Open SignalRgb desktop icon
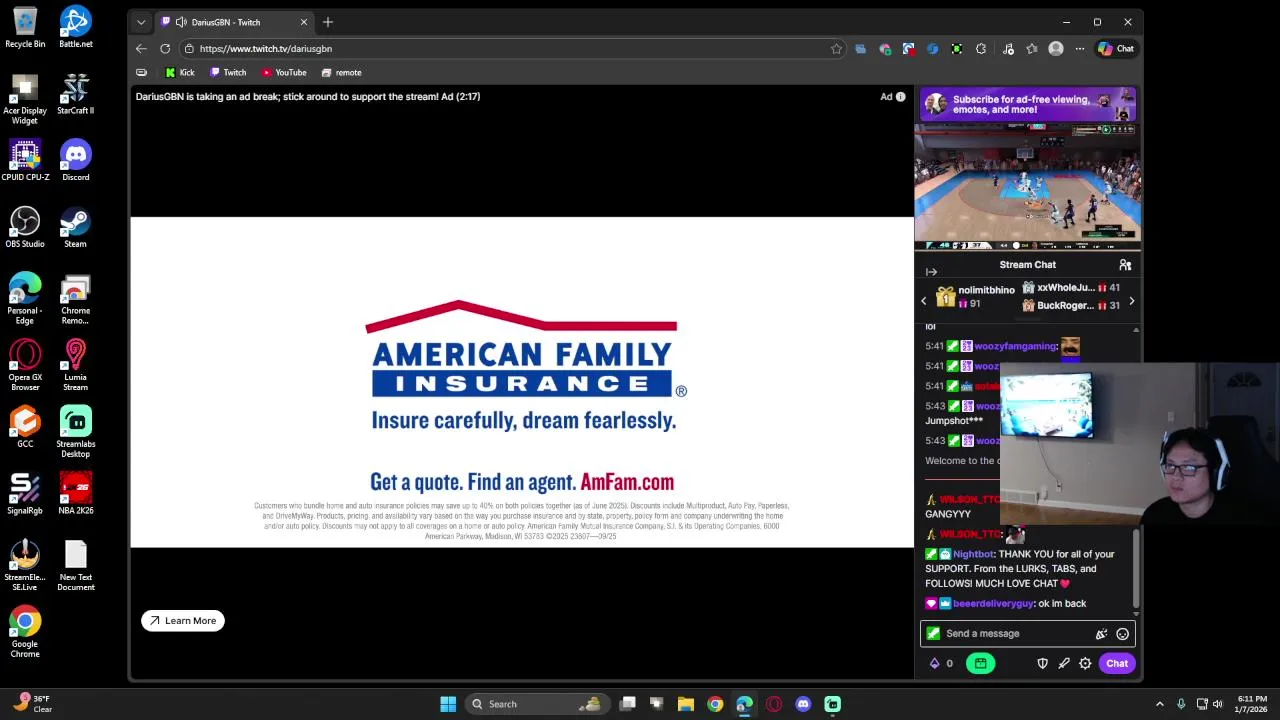Viewport: 1280px width, 720px height. point(25,494)
